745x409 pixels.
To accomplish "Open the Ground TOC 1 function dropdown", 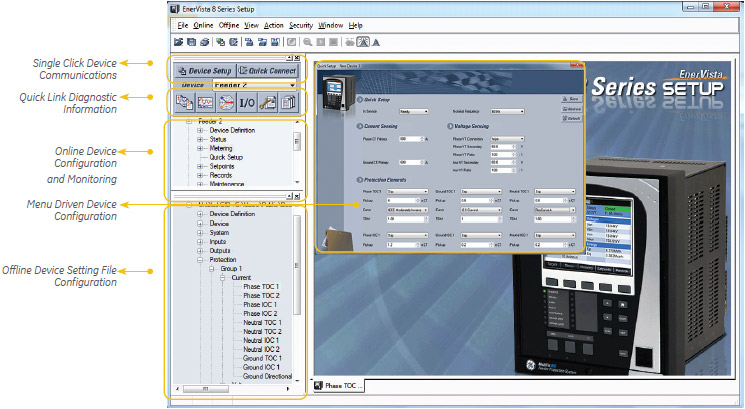I will [481, 191].
